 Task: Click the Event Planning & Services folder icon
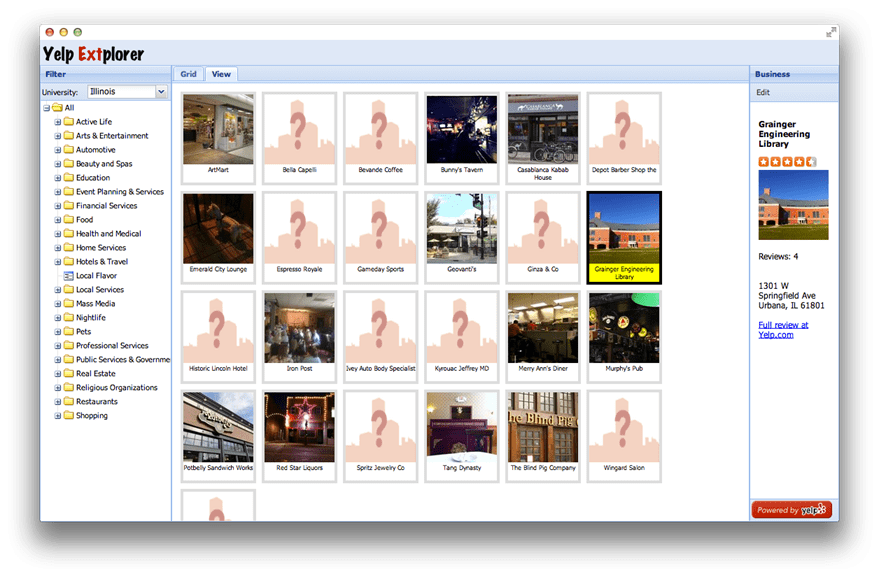pos(68,191)
